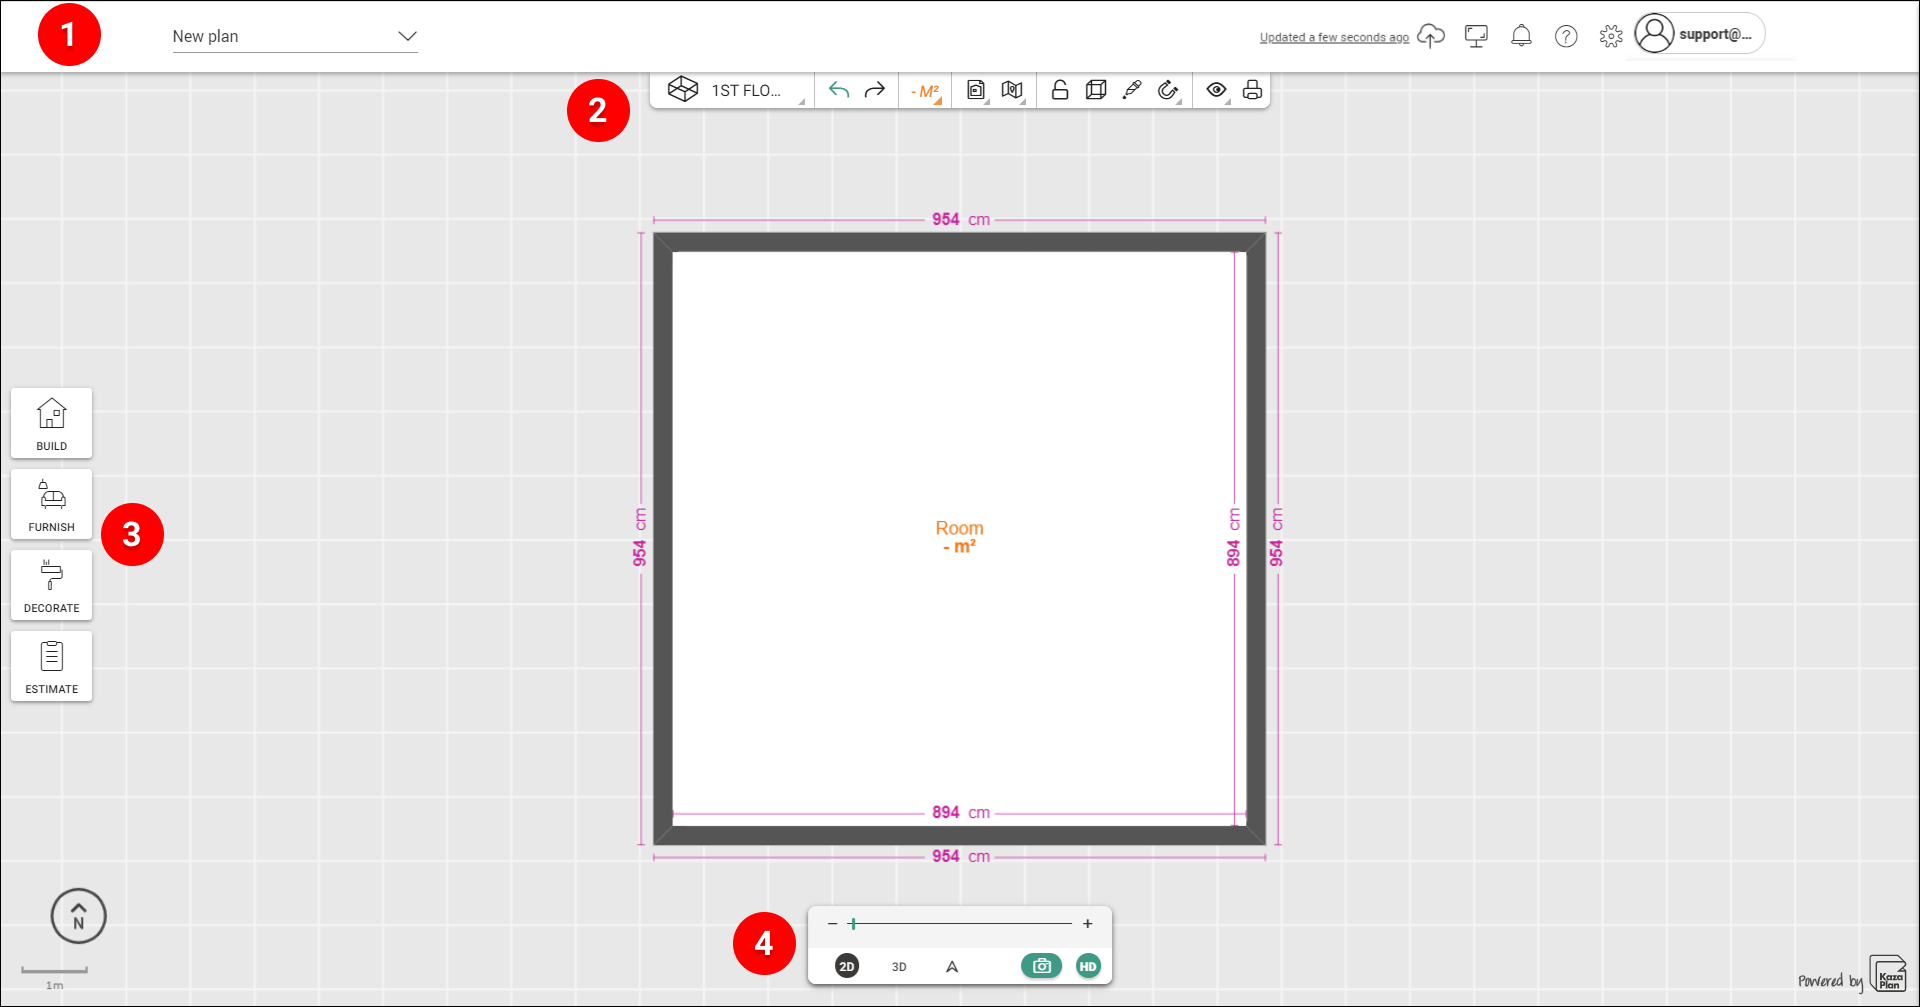Click the 3D cube wireframe icon
The width and height of the screenshot is (1920, 1007).
pos(1096,90)
